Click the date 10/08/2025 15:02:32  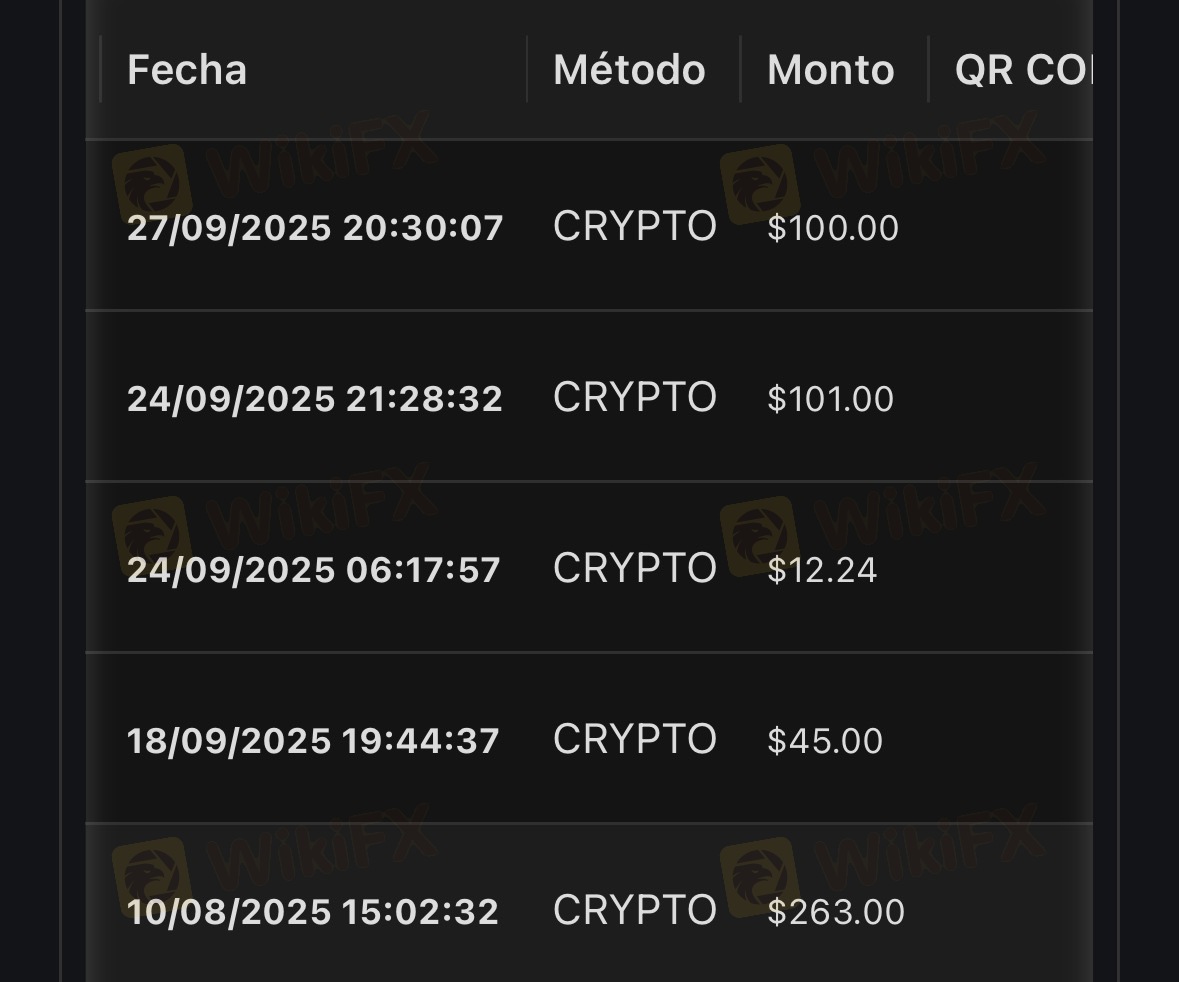313,912
